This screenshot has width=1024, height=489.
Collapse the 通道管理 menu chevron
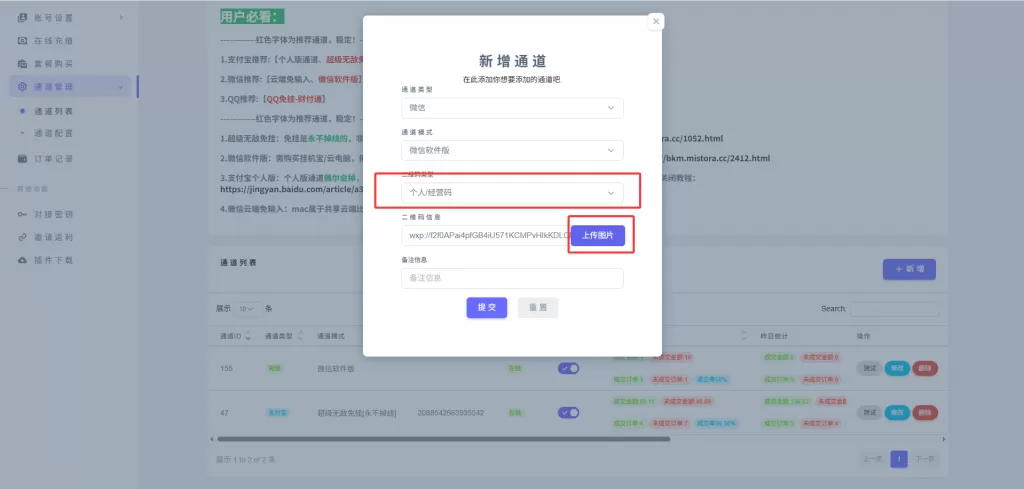[x=120, y=87]
